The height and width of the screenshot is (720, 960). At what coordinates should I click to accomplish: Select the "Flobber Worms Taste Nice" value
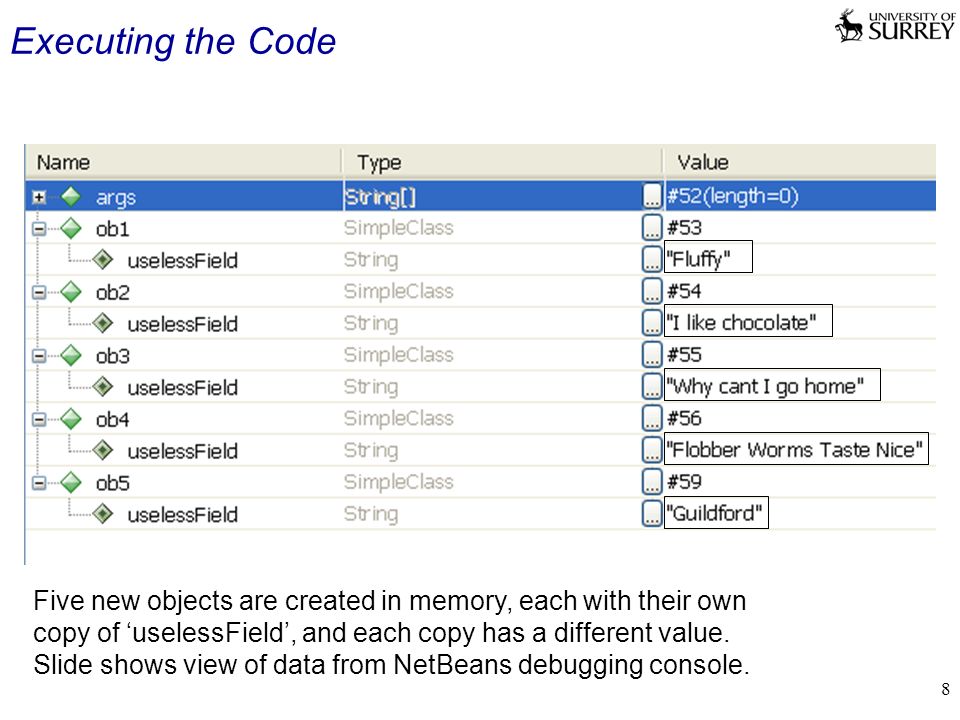tap(796, 449)
